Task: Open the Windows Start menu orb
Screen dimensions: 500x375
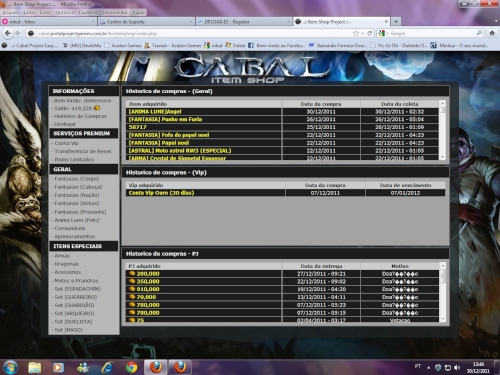Action: click(x=10, y=367)
